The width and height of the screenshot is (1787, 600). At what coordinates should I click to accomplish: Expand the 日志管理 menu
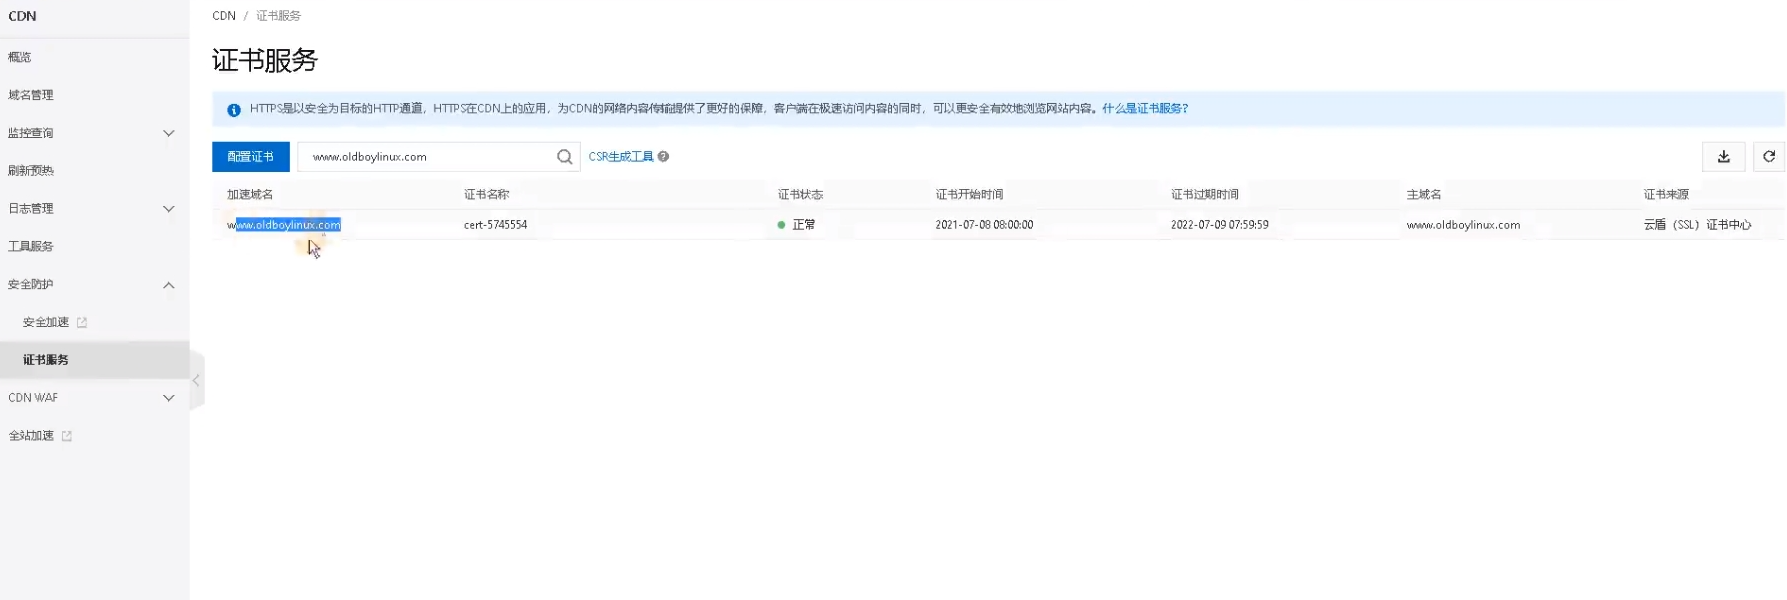168,209
